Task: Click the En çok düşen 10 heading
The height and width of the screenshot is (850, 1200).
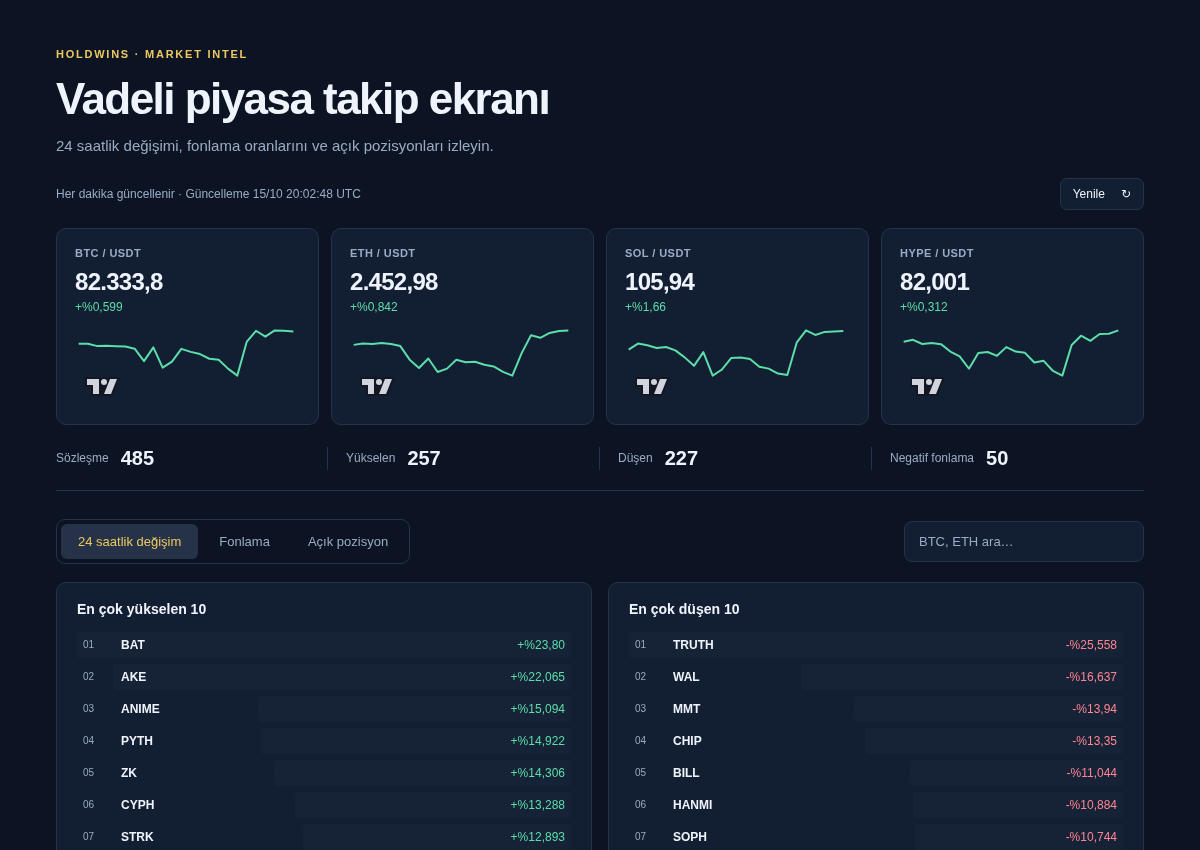Action: pos(684,609)
